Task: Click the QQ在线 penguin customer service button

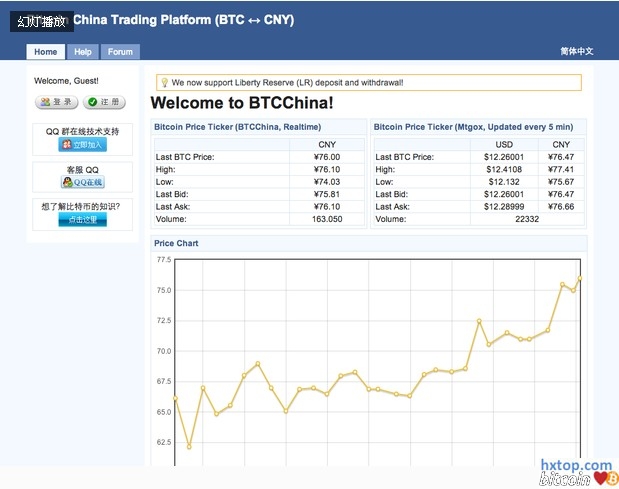Action: point(82,183)
